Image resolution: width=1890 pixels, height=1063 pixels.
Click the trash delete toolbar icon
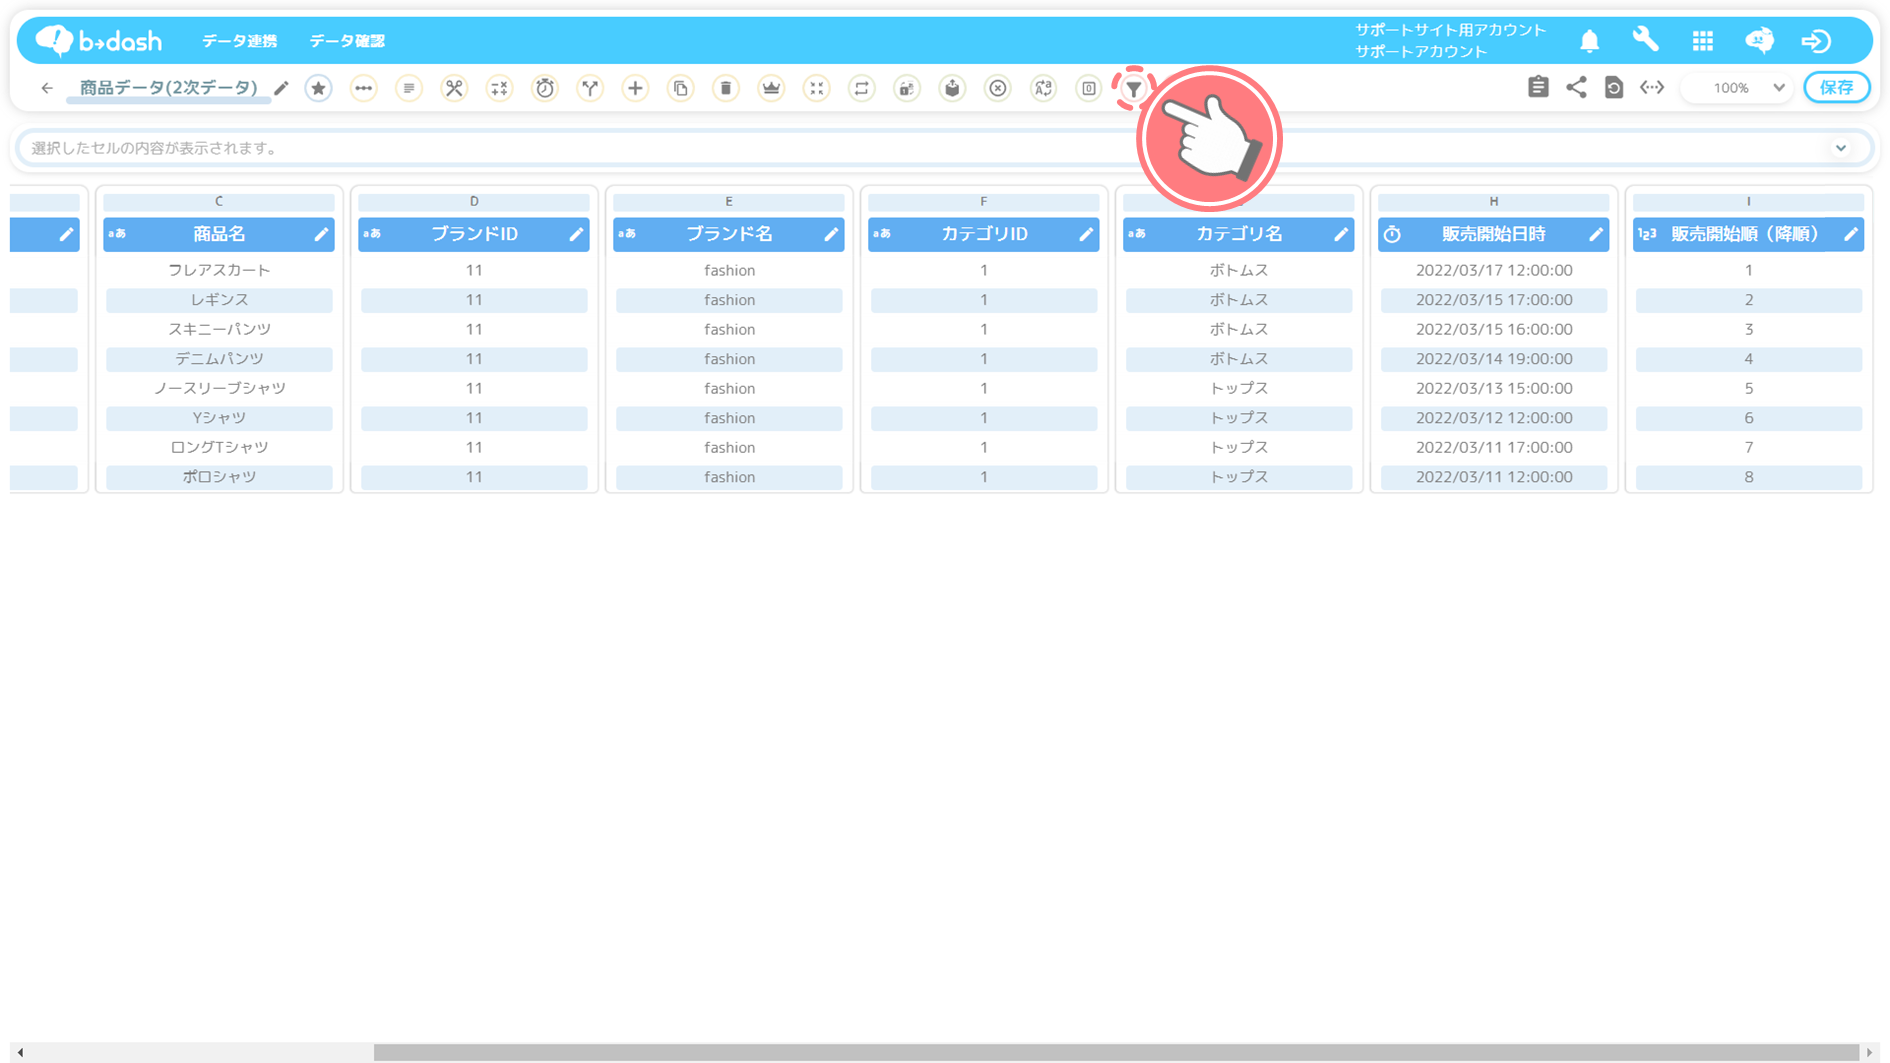point(726,88)
